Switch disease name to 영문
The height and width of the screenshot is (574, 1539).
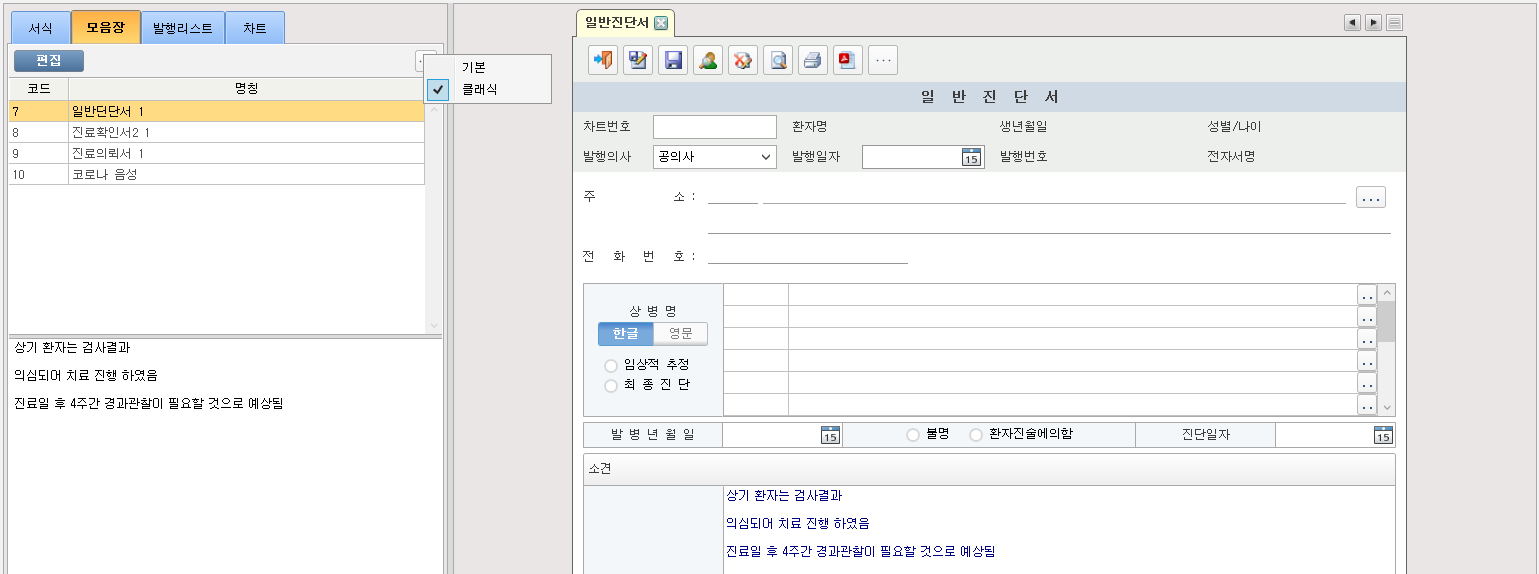[x=680, y=334]
